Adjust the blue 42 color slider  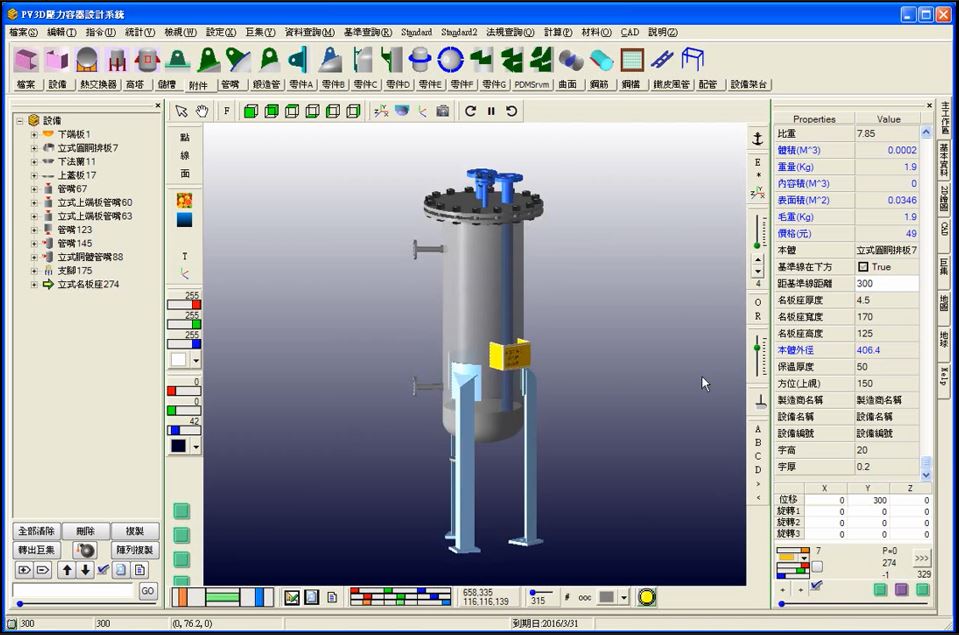pos(183,430)
